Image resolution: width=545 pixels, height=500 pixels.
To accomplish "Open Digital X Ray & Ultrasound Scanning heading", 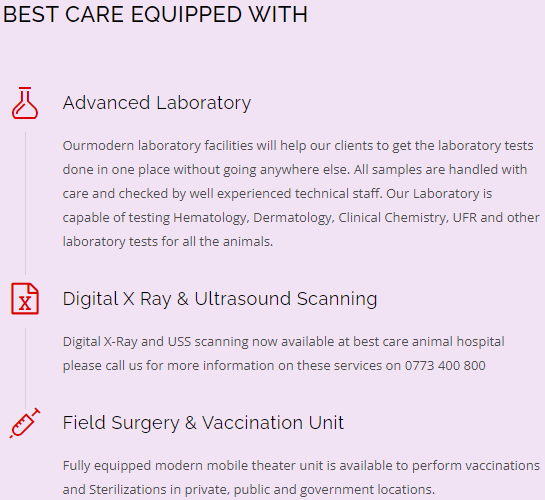I will point(220,299).
